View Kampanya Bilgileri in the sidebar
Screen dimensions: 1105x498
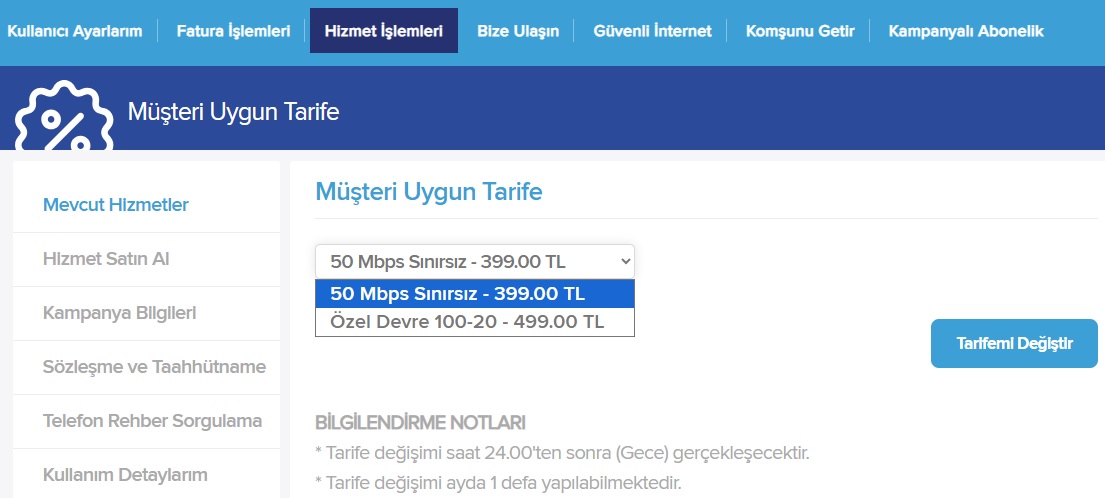120,313
